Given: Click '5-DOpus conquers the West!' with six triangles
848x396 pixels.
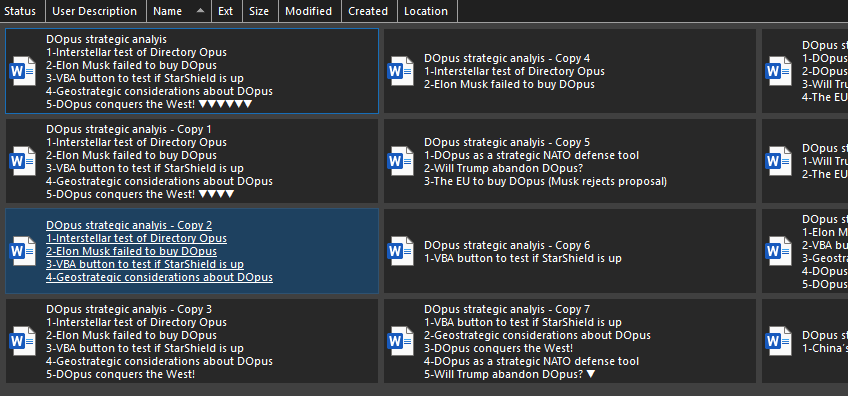Looking at the screenshot, I should coord(149,104).
